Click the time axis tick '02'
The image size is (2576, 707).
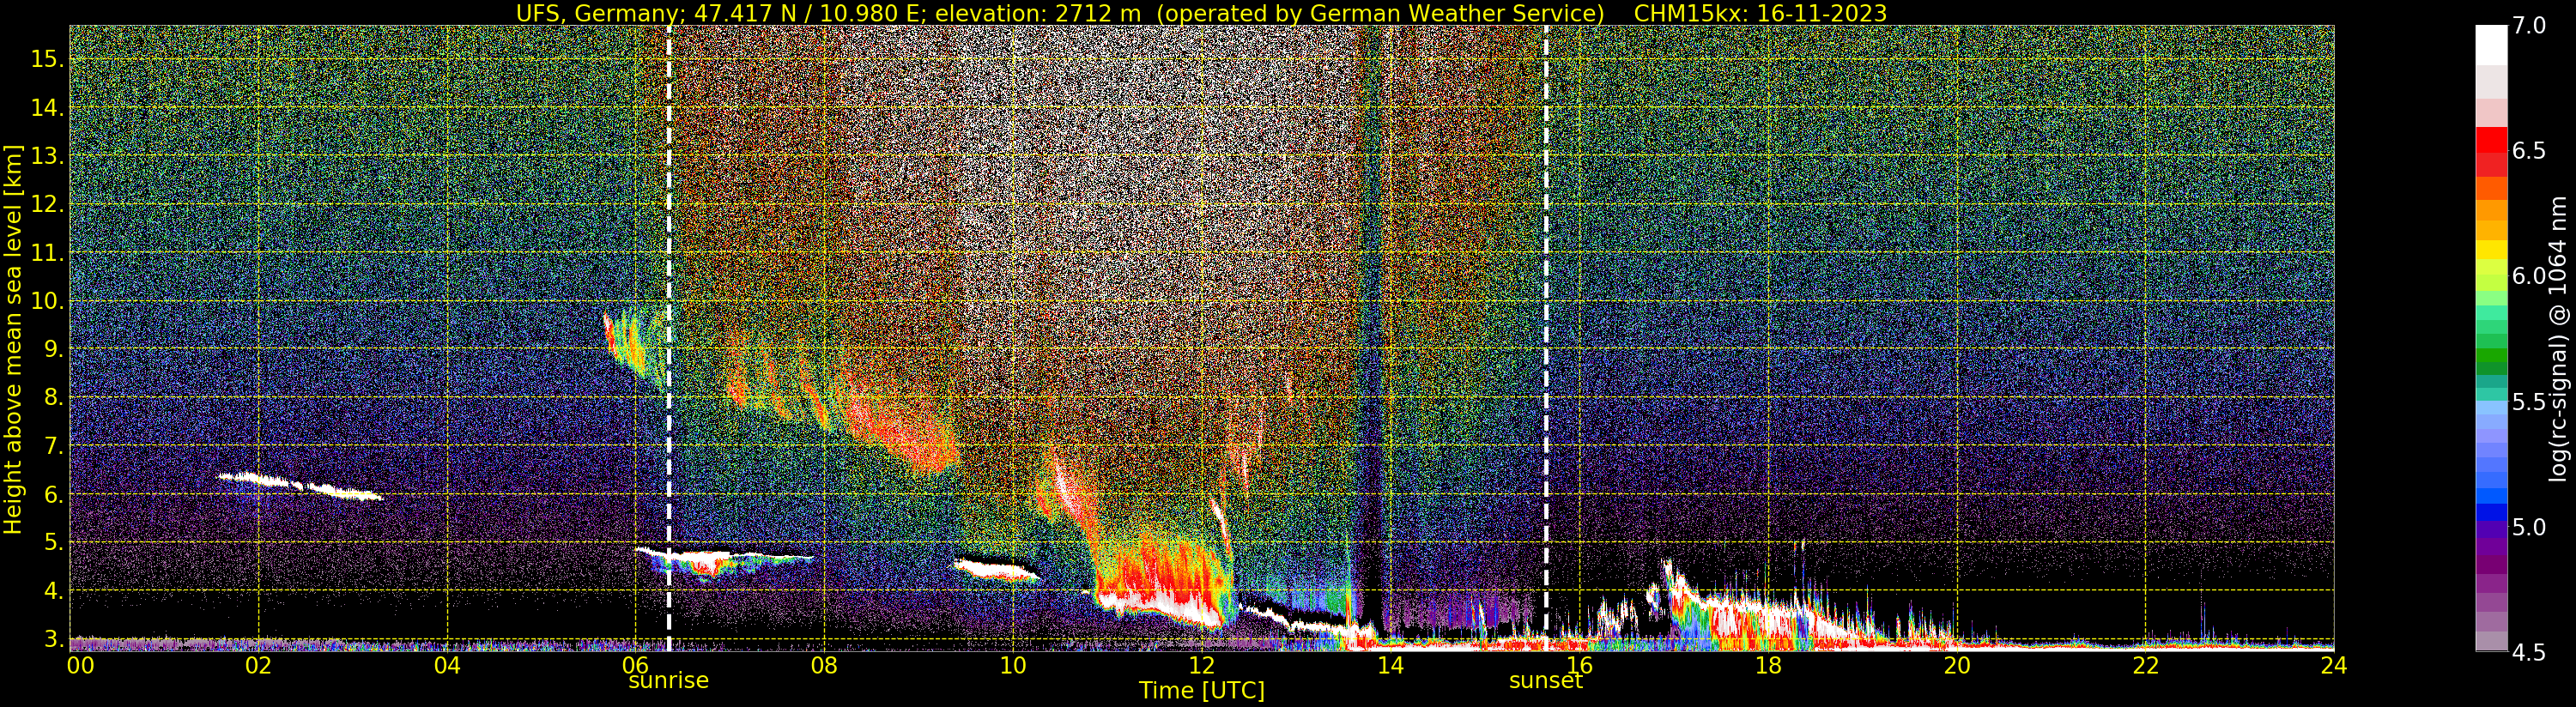(258, 665)
